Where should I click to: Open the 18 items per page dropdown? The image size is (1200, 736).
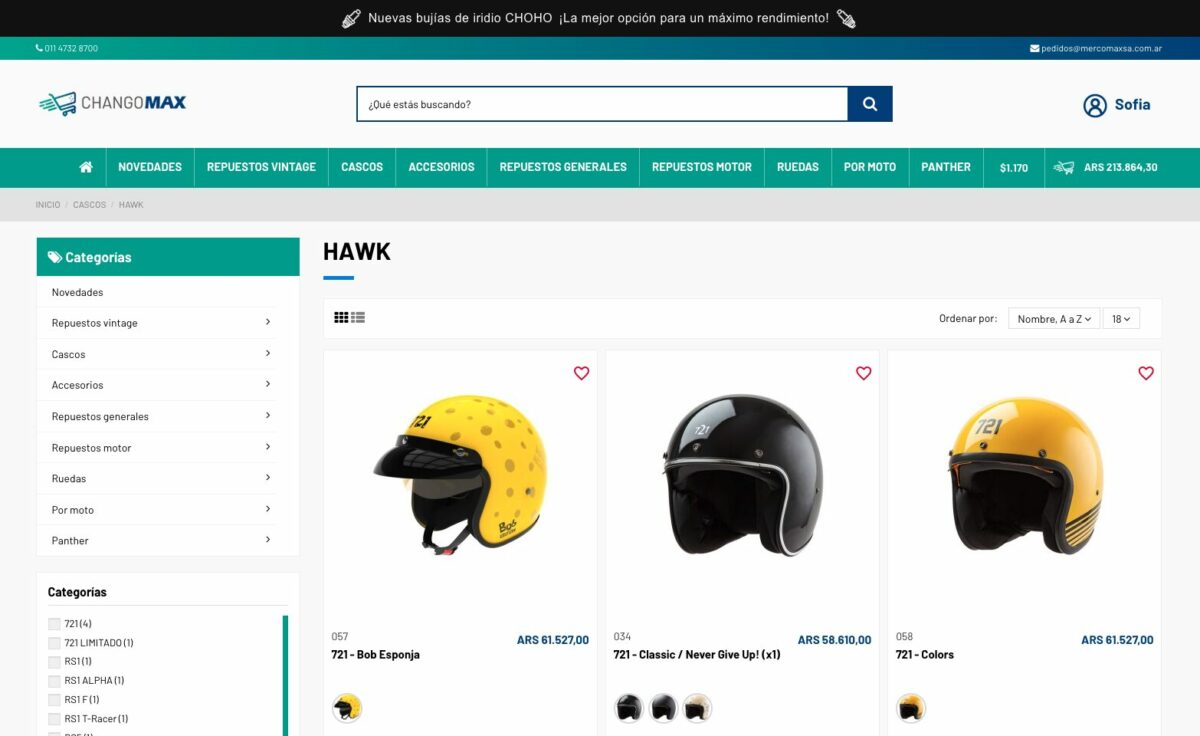coord(1121,319)
